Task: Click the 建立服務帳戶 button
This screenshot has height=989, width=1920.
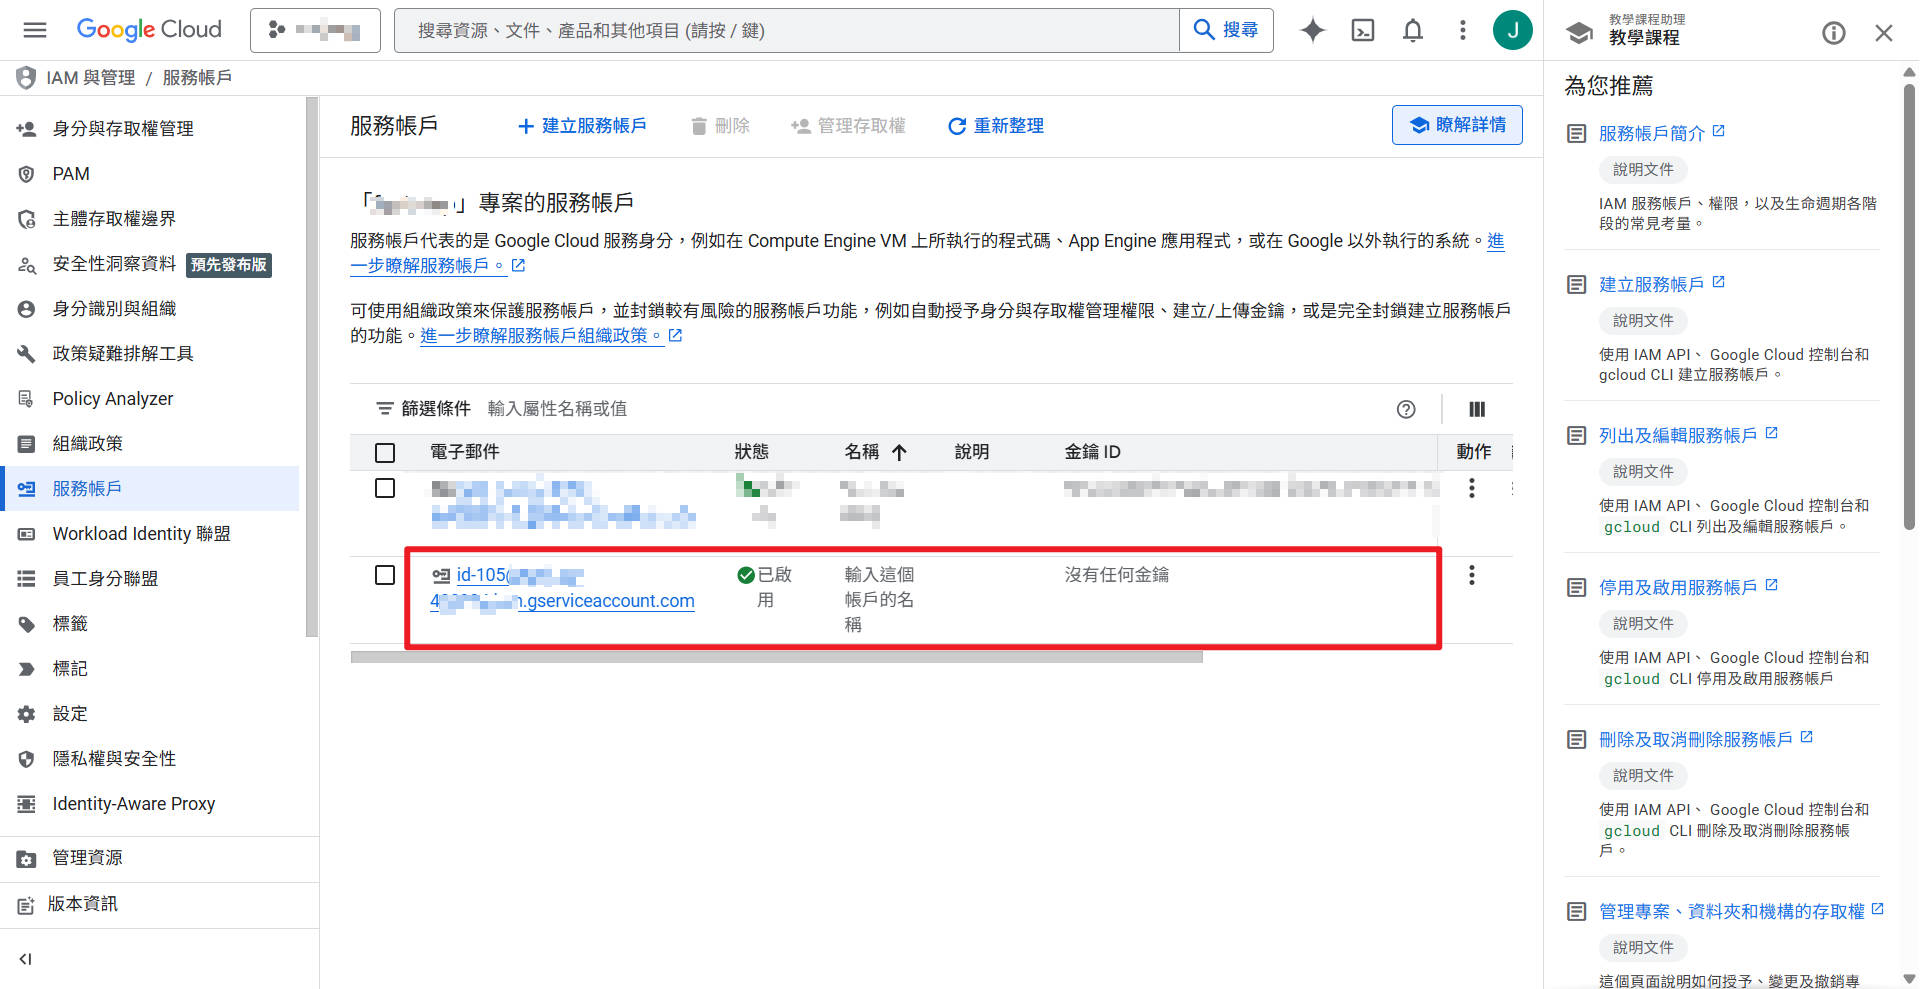Action: 583,125
